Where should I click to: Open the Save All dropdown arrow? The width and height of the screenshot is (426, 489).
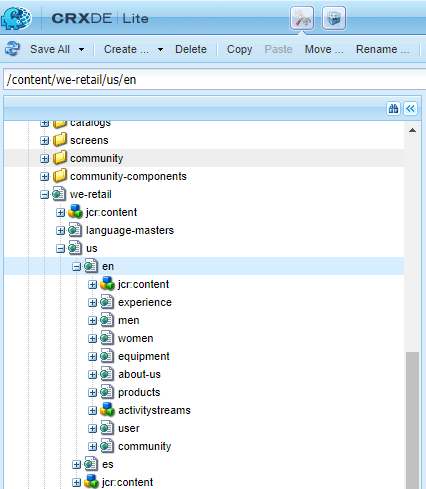pos(81,50)
